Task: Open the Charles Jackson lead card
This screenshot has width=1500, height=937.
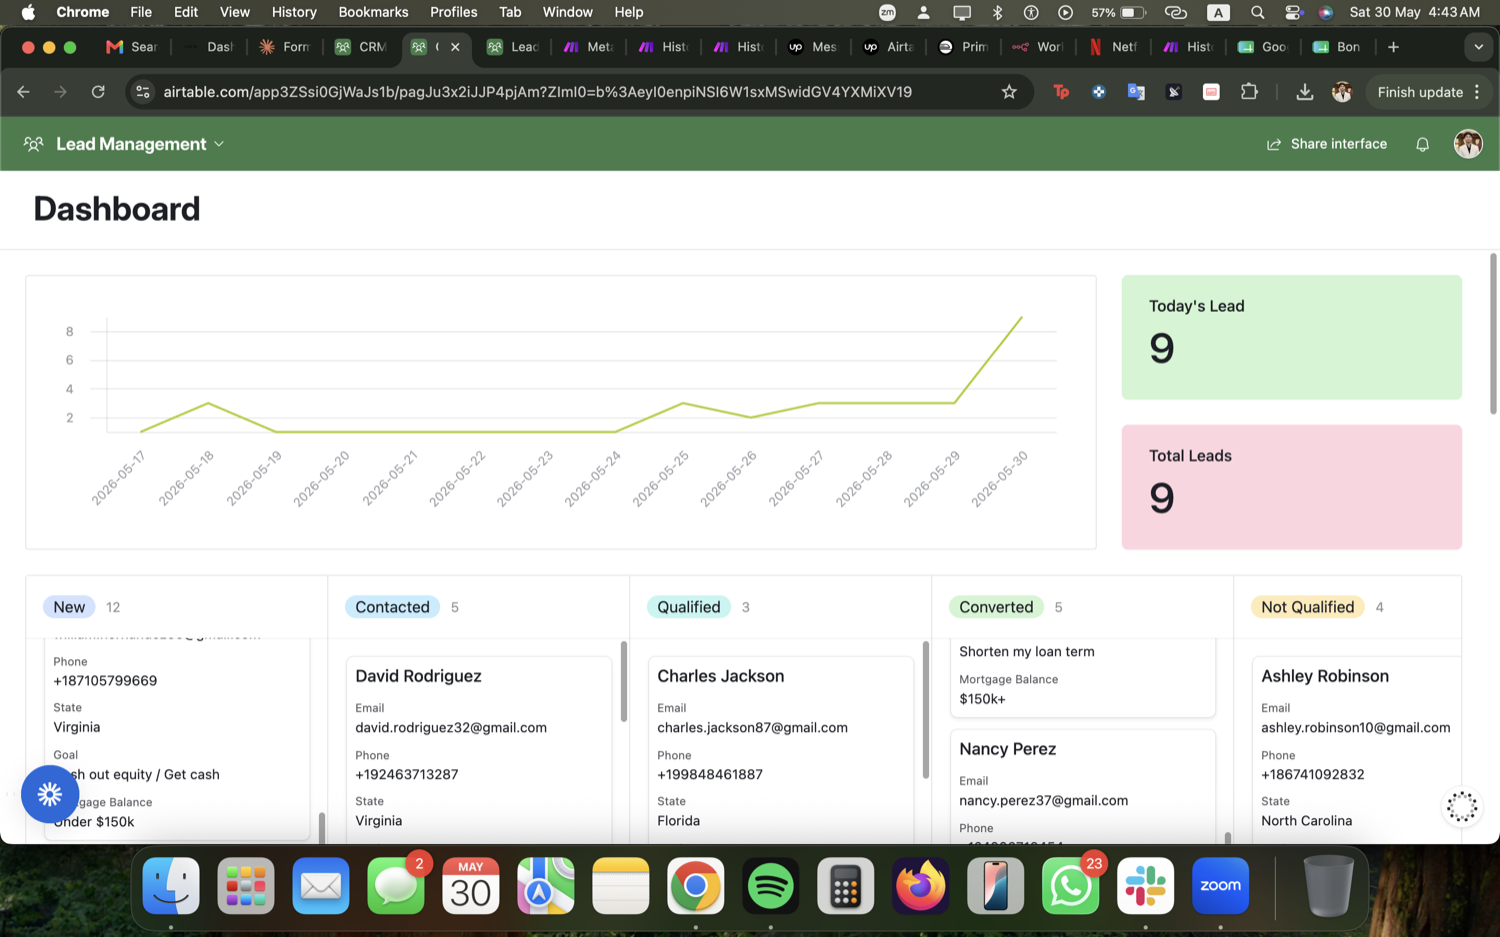Action: [x=781, y=748]
